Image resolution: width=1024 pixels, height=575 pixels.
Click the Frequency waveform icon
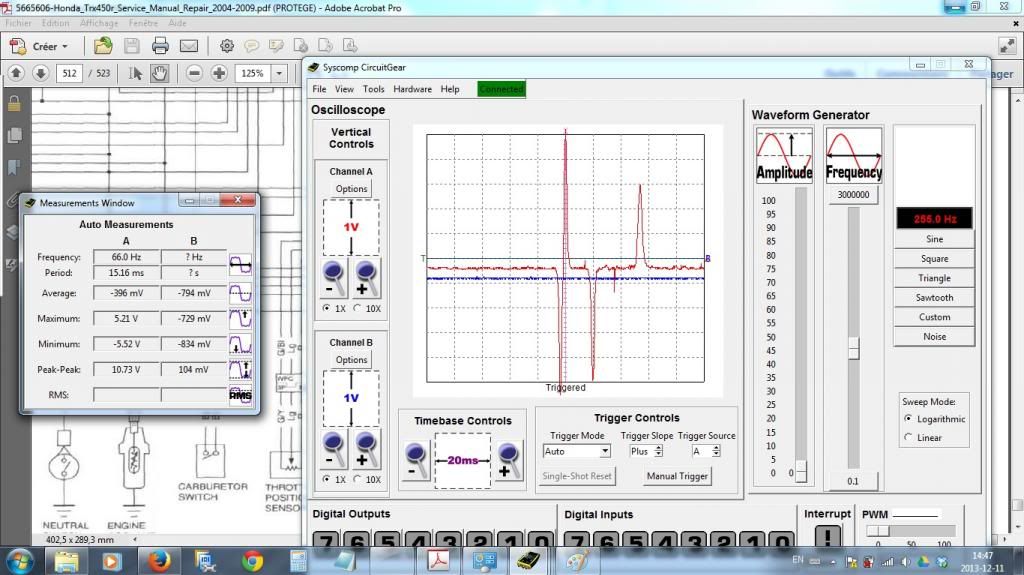tap(854, 156)
